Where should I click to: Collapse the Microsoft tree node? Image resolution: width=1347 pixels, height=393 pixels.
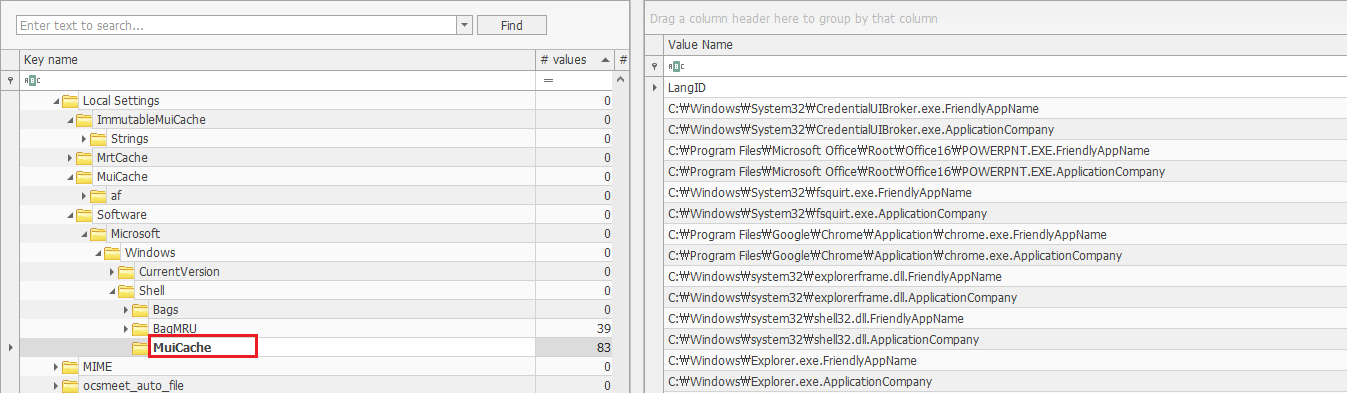pyautogui.click(x=84, y=234)
